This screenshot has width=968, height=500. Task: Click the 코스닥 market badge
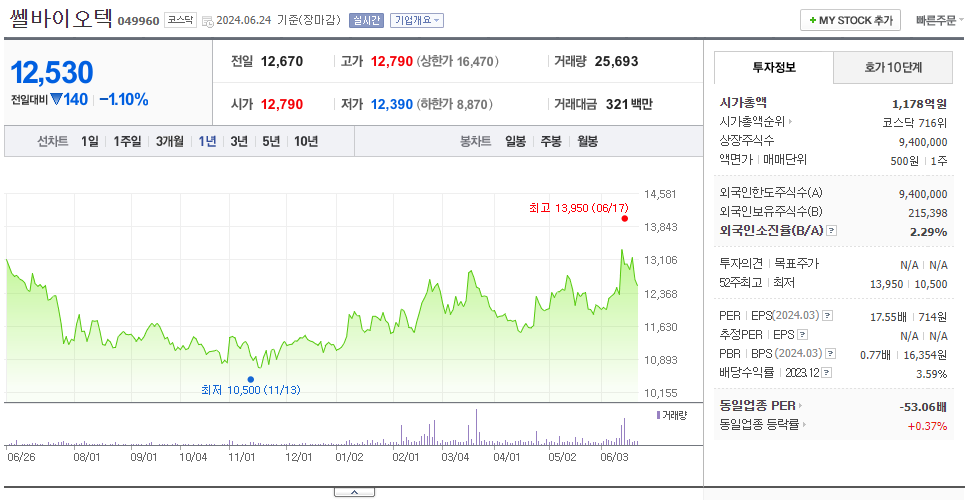[180, 20]
